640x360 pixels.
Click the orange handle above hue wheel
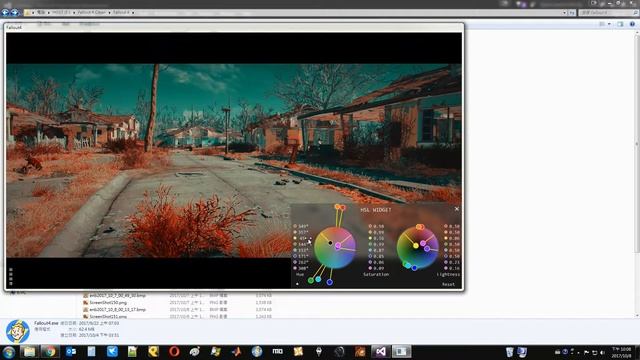pos(338,207)
